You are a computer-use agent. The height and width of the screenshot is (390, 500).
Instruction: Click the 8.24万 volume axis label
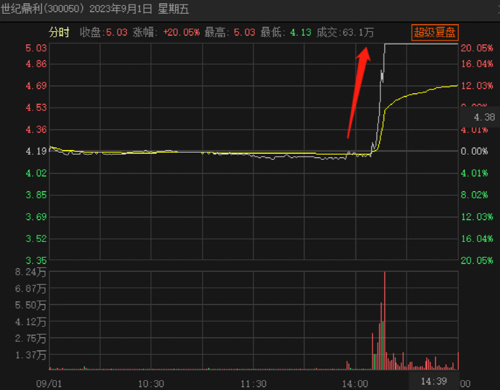[30, 272]
